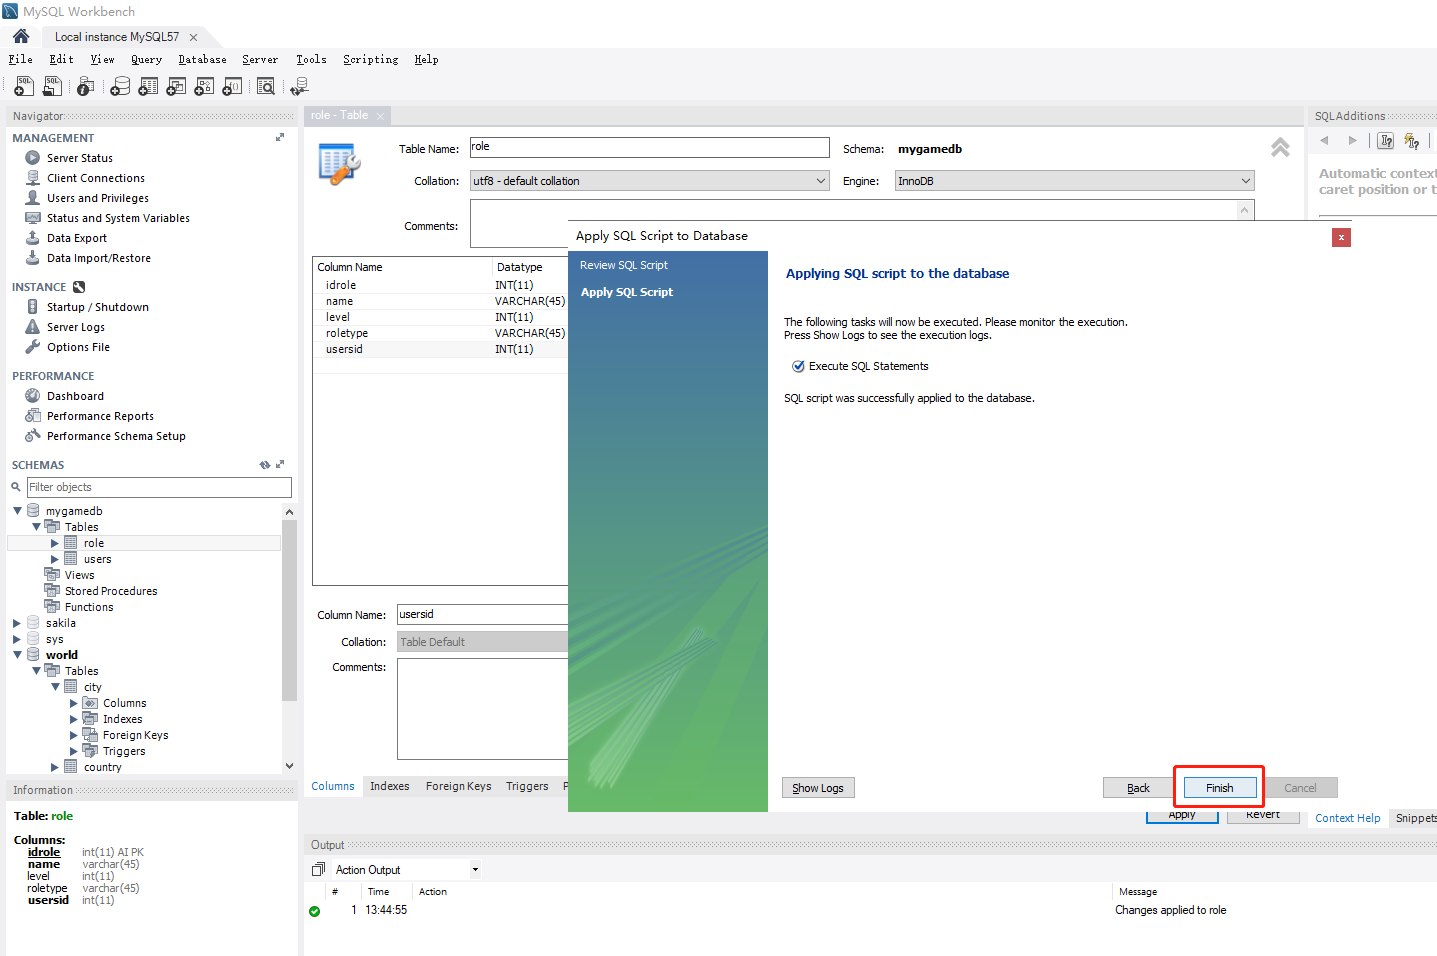Close the role - Table tab
The image size is (1437, 956).
[380, 116]
